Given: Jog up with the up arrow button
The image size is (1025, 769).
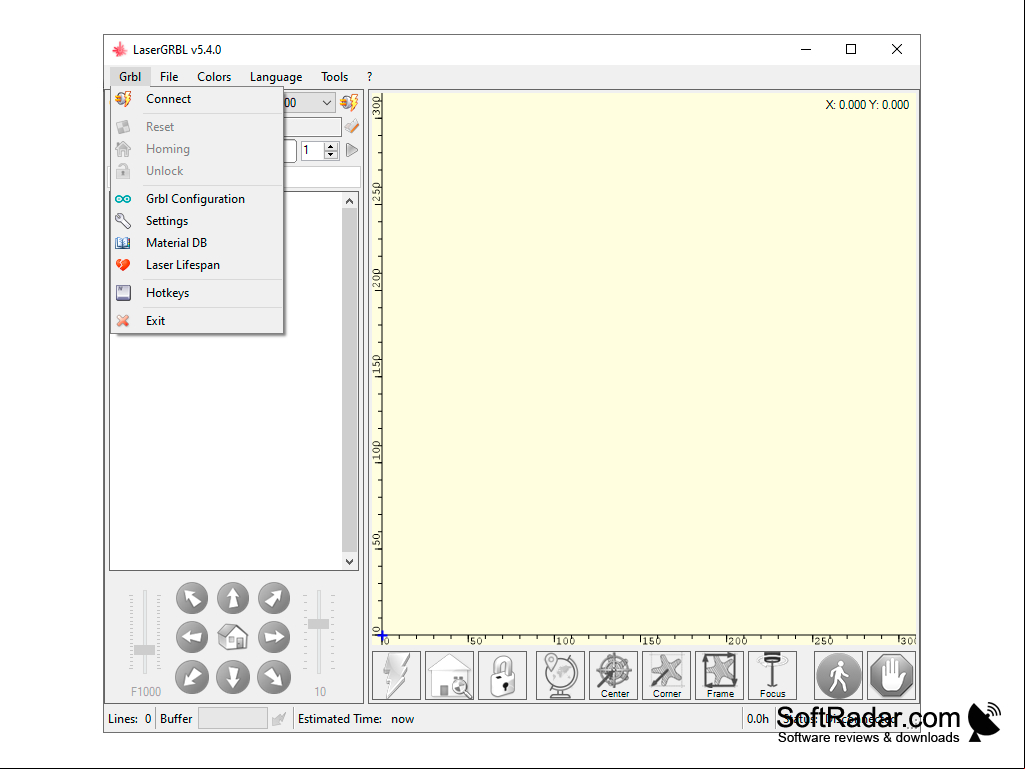Looking at the screenshot, I should coord(233,598).
